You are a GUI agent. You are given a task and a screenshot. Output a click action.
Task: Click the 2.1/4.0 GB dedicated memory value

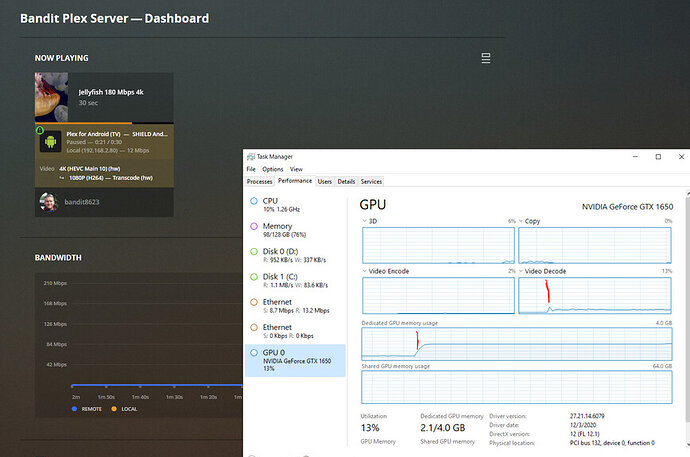coord(443,428)
